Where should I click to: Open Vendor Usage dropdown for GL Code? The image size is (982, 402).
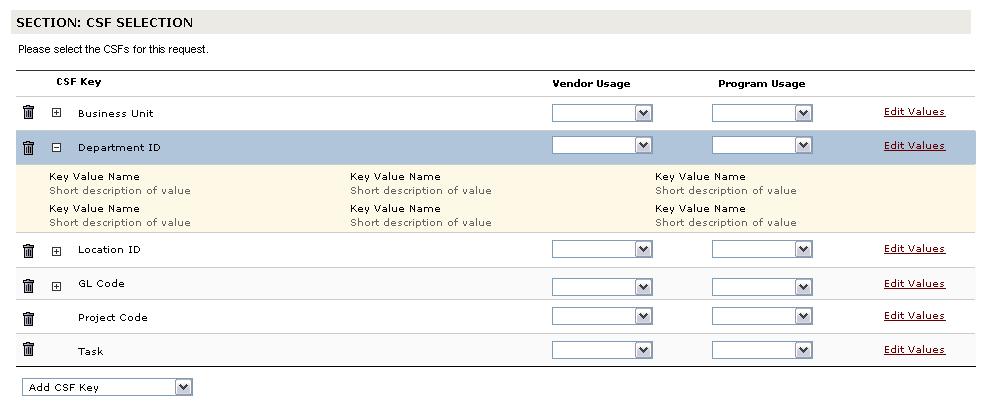coord(602,287)
